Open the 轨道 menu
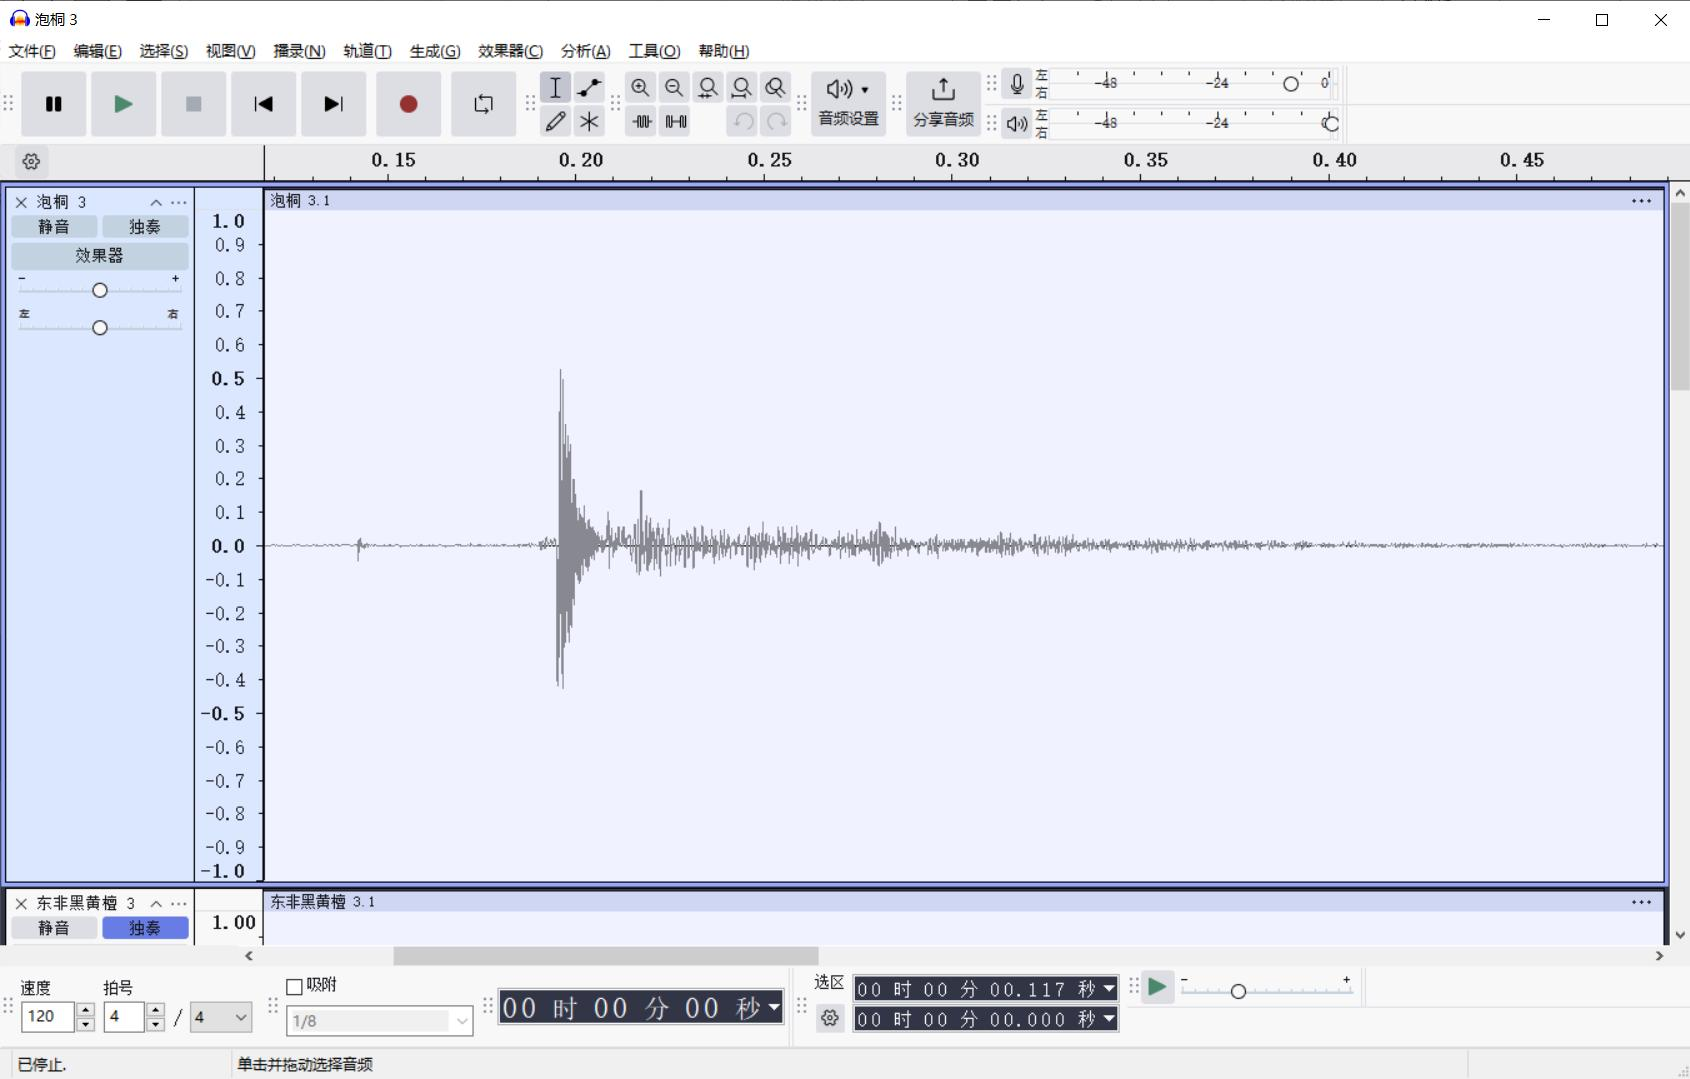 click(x=366, y=51)
